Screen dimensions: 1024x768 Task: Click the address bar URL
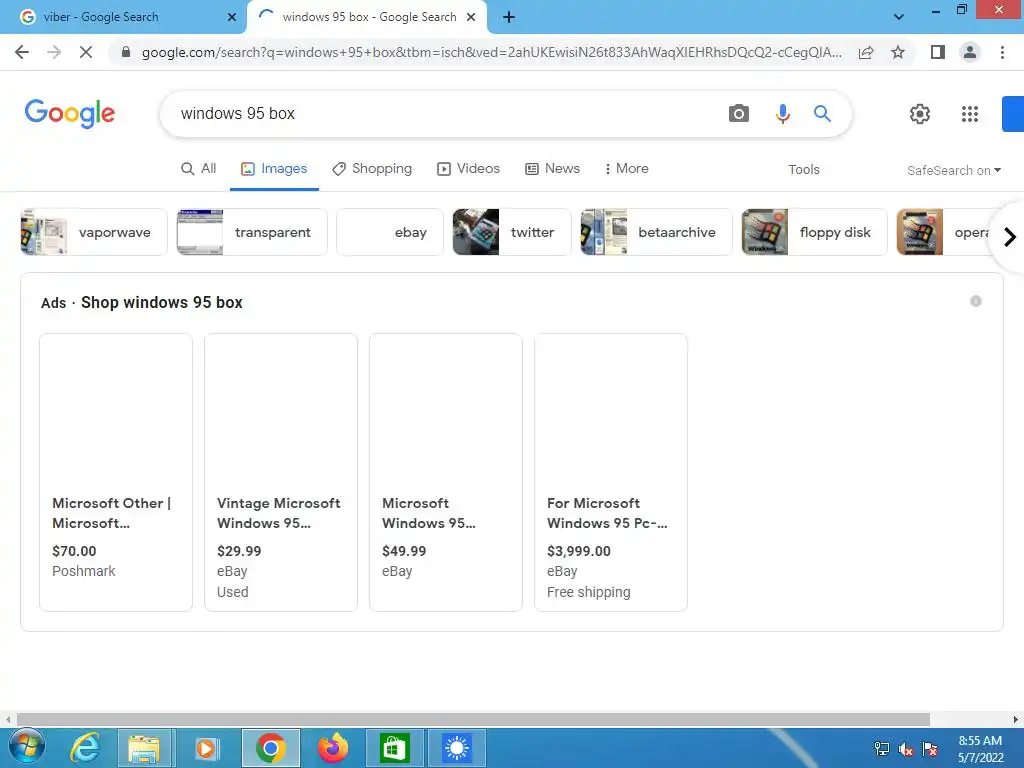coord(491,52)
